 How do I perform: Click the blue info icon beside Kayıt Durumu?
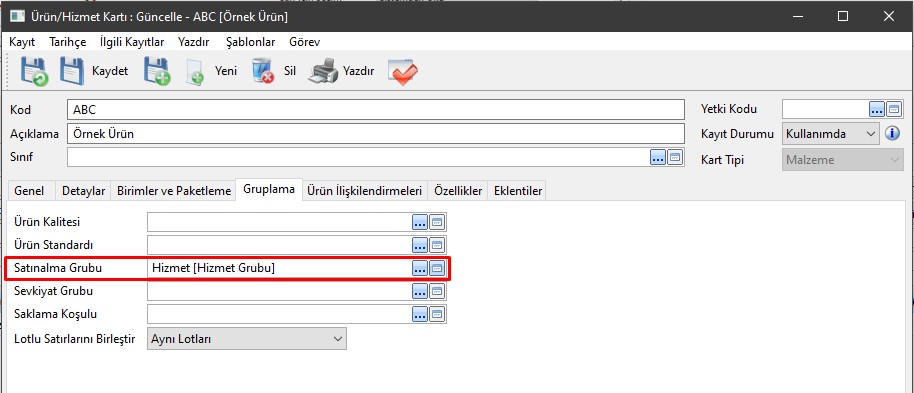pyautogui.click(x=892, y=134)
